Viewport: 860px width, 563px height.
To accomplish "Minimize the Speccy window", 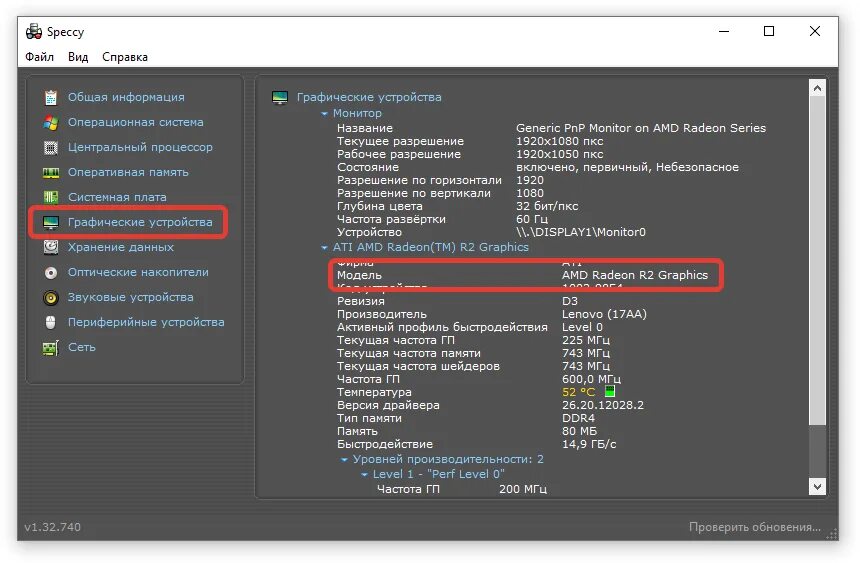I will (x=724, y=32).
